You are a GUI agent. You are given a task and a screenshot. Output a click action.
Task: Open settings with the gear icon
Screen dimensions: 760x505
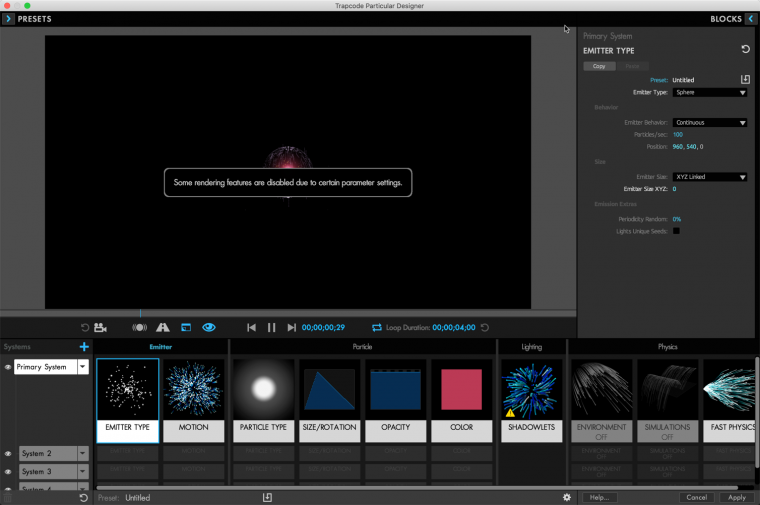pyautogui.click(x=567, y=497)
